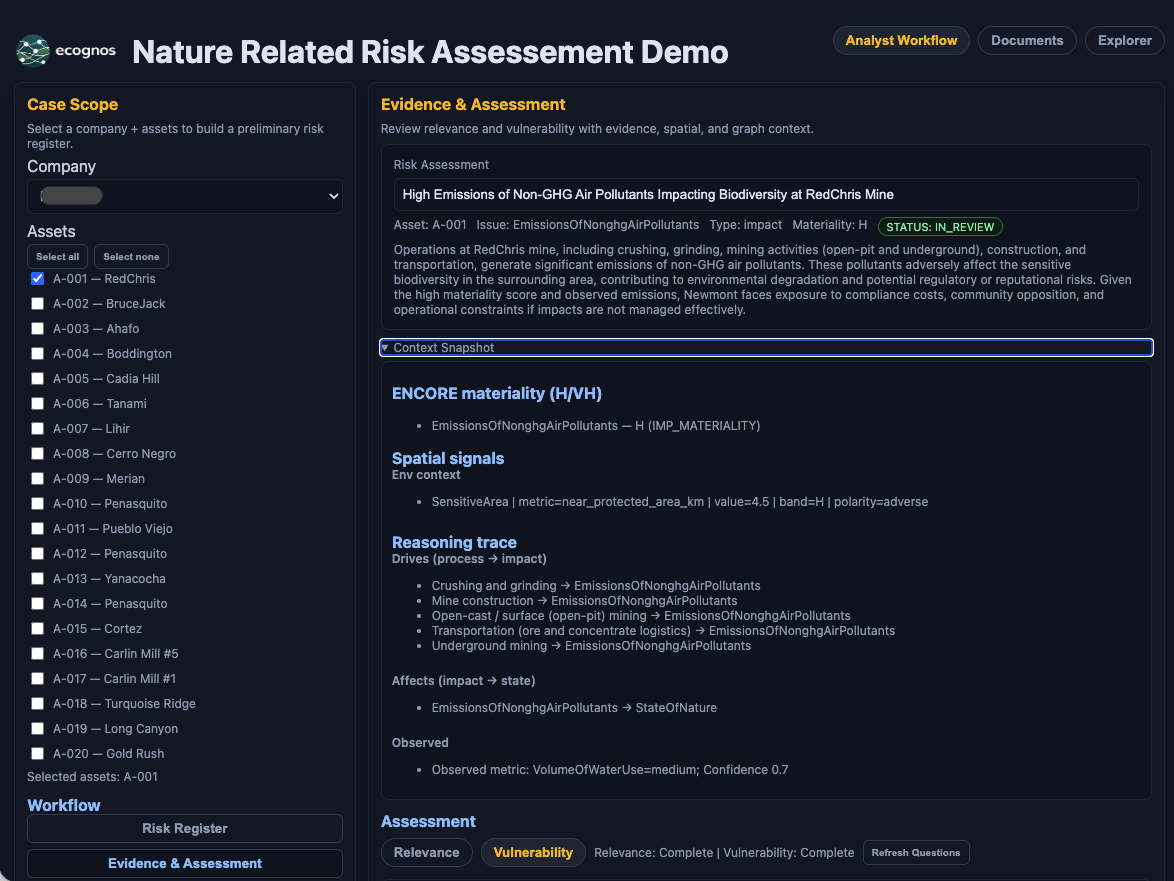Image resolution: width=1174 pixels, height=881 pixels.
Task: Click the risk assessment title input field
Action: pyautogui.click(x=765, y=195)
